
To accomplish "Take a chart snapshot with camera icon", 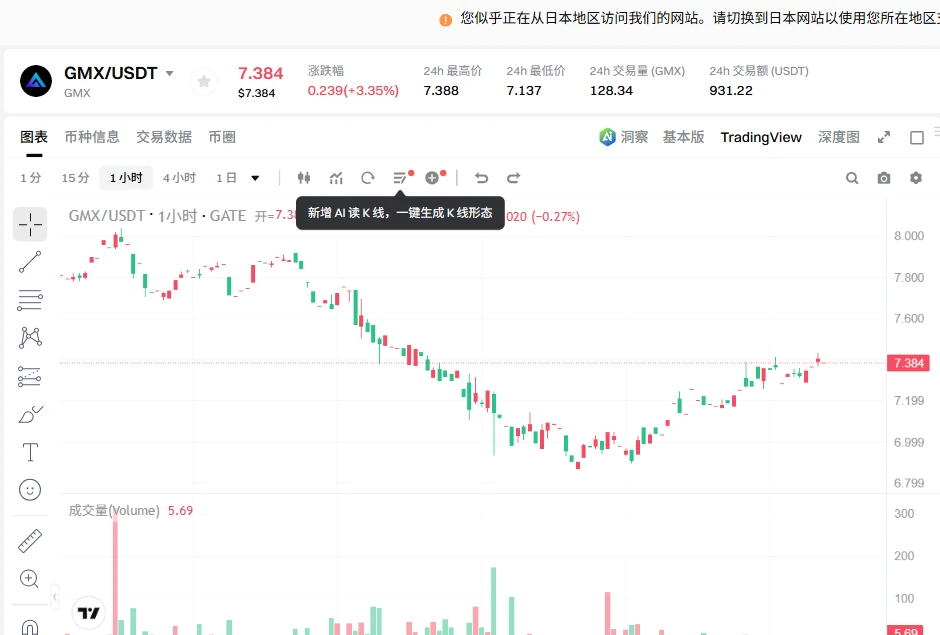I will point(884,178).
